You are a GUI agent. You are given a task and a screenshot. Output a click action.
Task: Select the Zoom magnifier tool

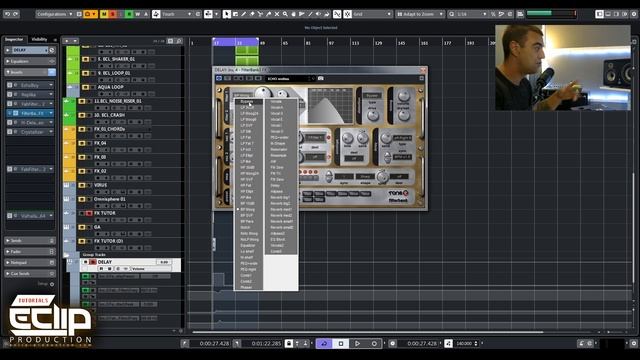click(x=285, y=14)
